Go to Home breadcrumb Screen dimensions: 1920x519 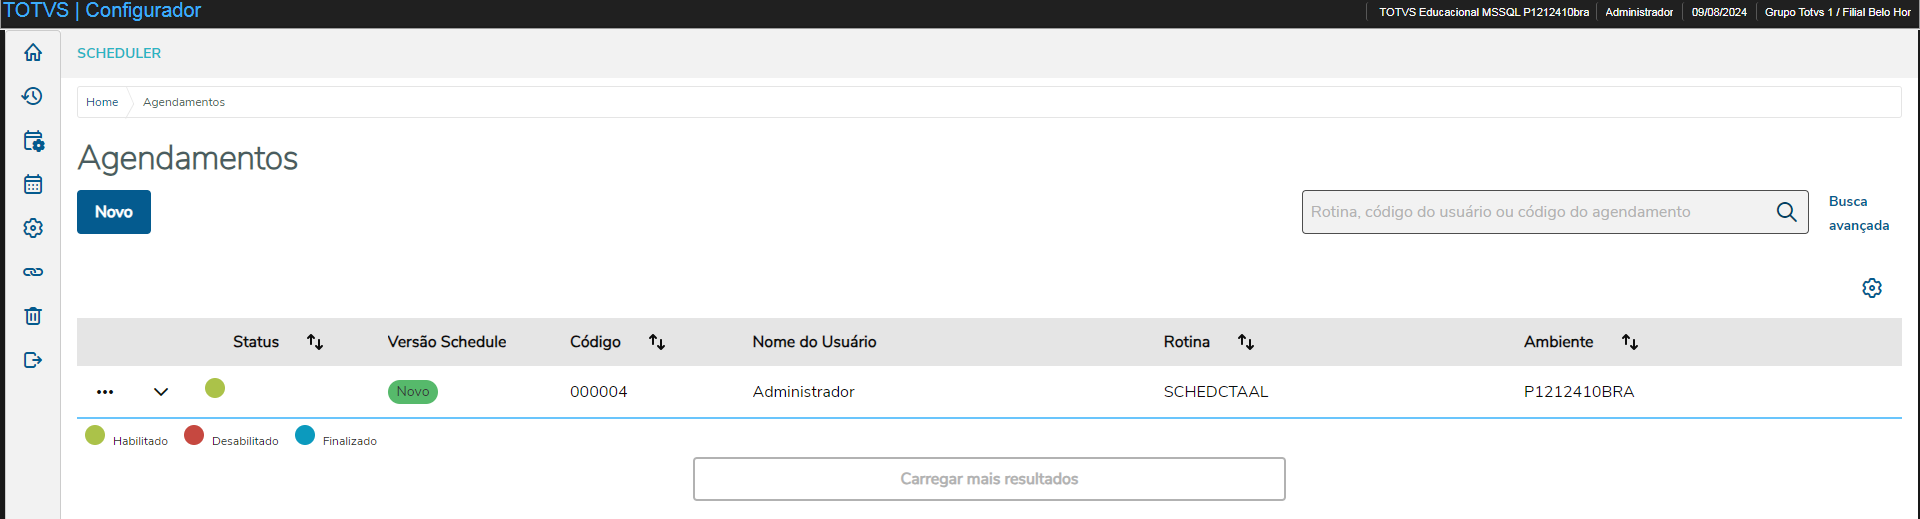(102, 102)
